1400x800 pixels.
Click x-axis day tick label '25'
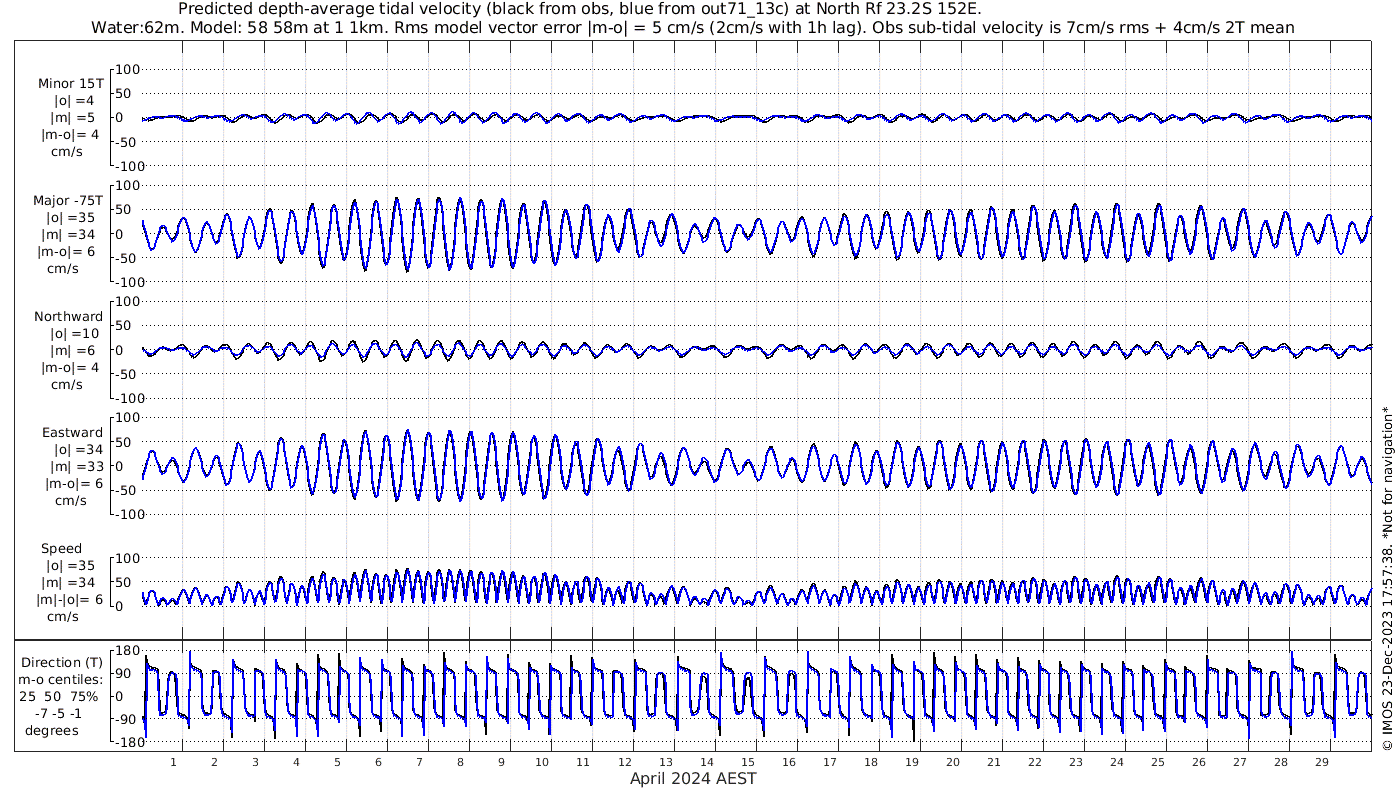click(x=1158, y=762)
